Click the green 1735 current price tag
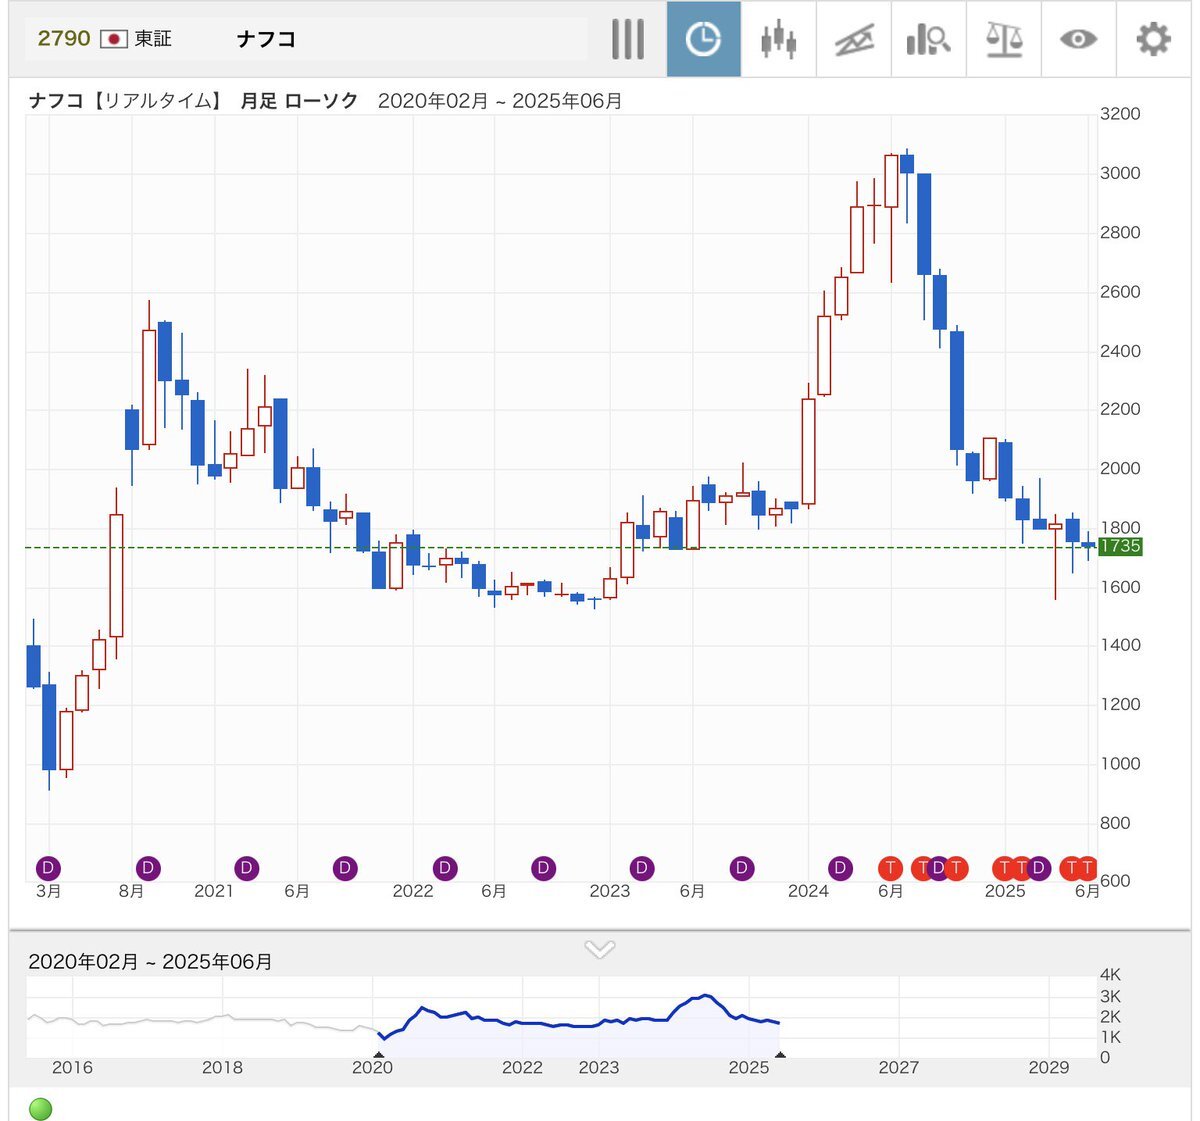This screenshot has width=1200, height=1121. pos(1119,546)
